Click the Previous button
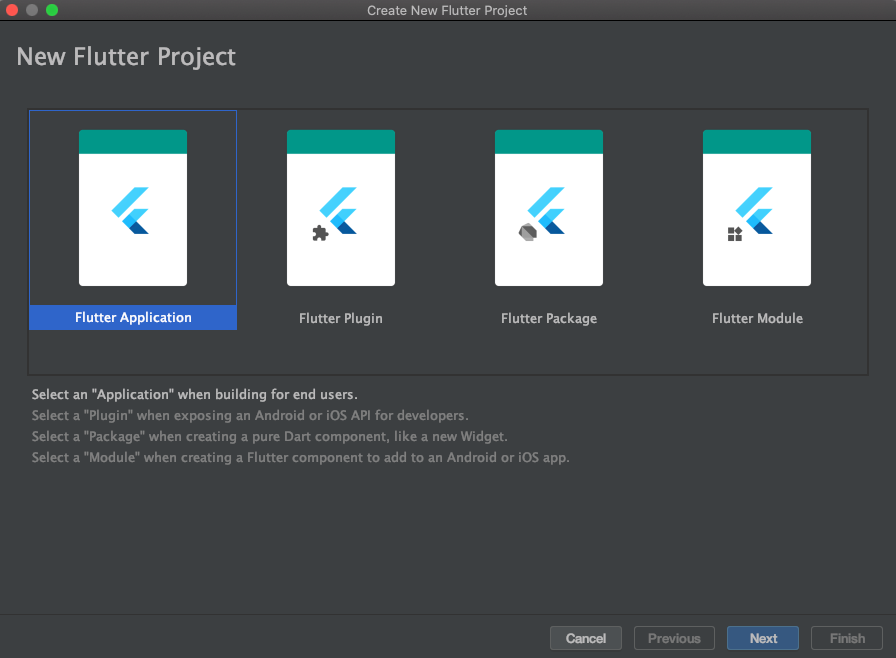896x658 pixels. pyautogui.click(x=674, y=638)
